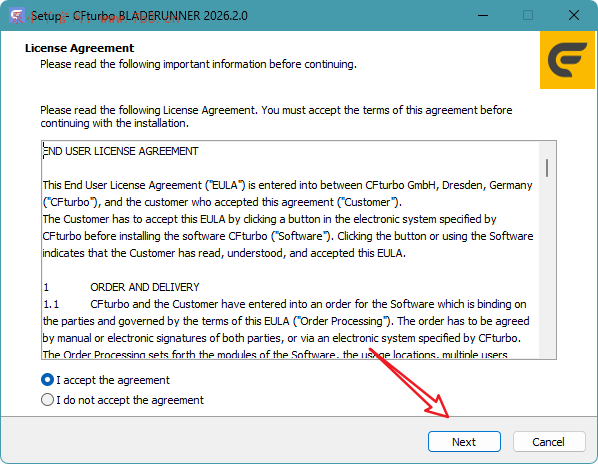Click the "License Agreement" page title
This screenshot has width=598, height=464.
[x=79, y=48]
